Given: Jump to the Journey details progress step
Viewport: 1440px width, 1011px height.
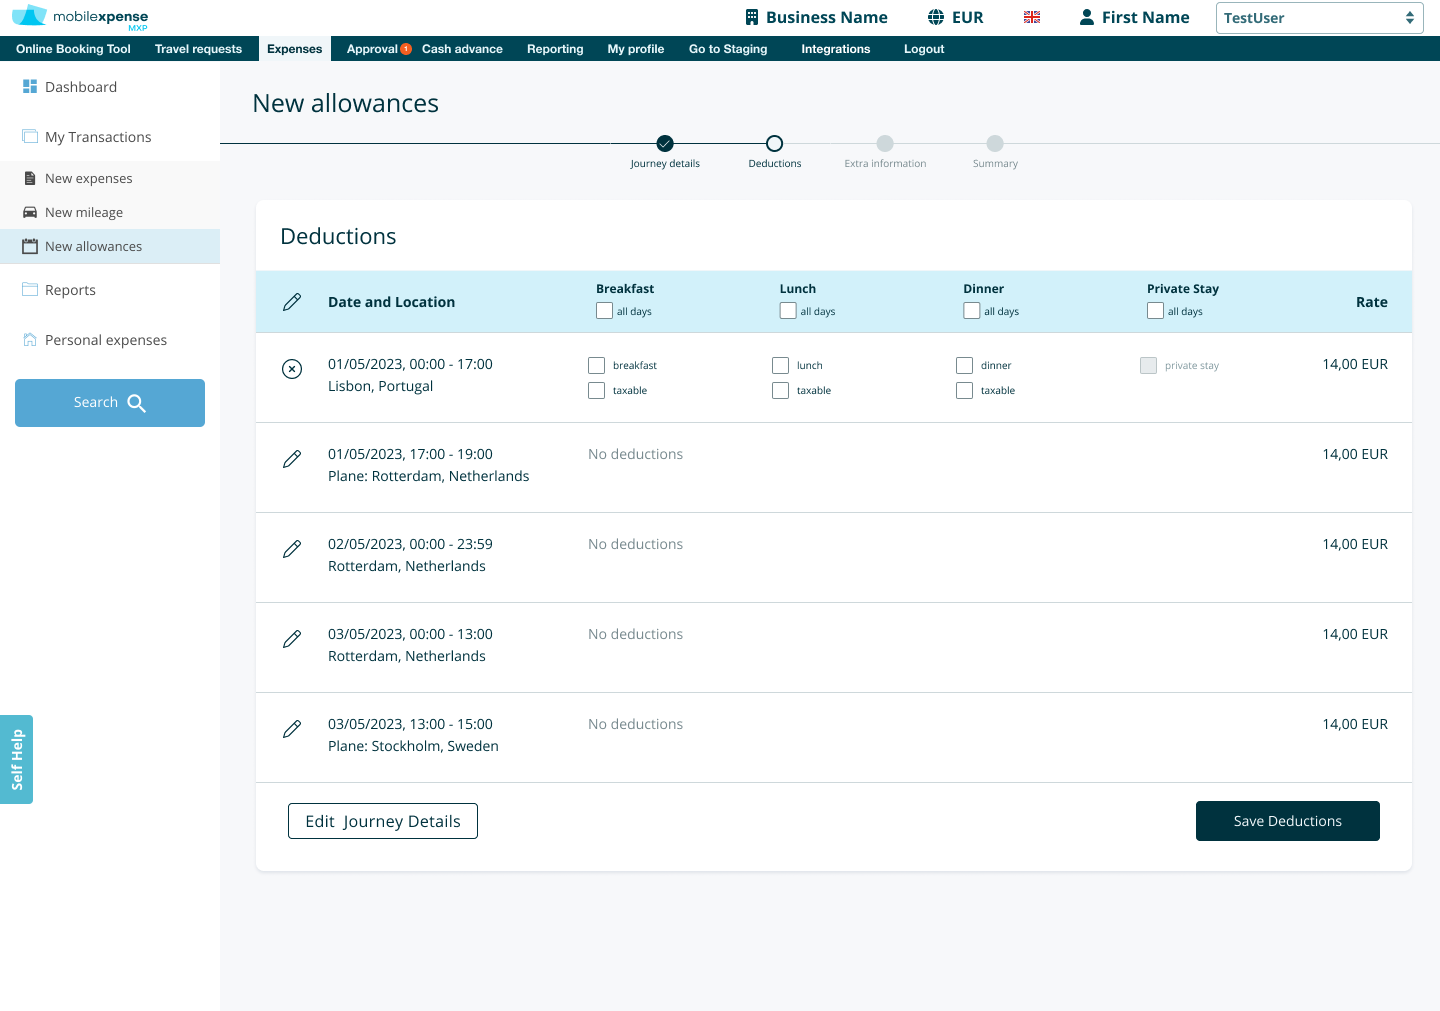Looking at the screenshot, I should click(665, 144).
